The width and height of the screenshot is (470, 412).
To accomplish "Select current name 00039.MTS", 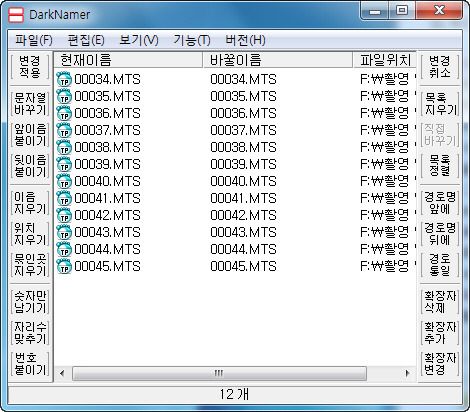I will coord(107,164).
